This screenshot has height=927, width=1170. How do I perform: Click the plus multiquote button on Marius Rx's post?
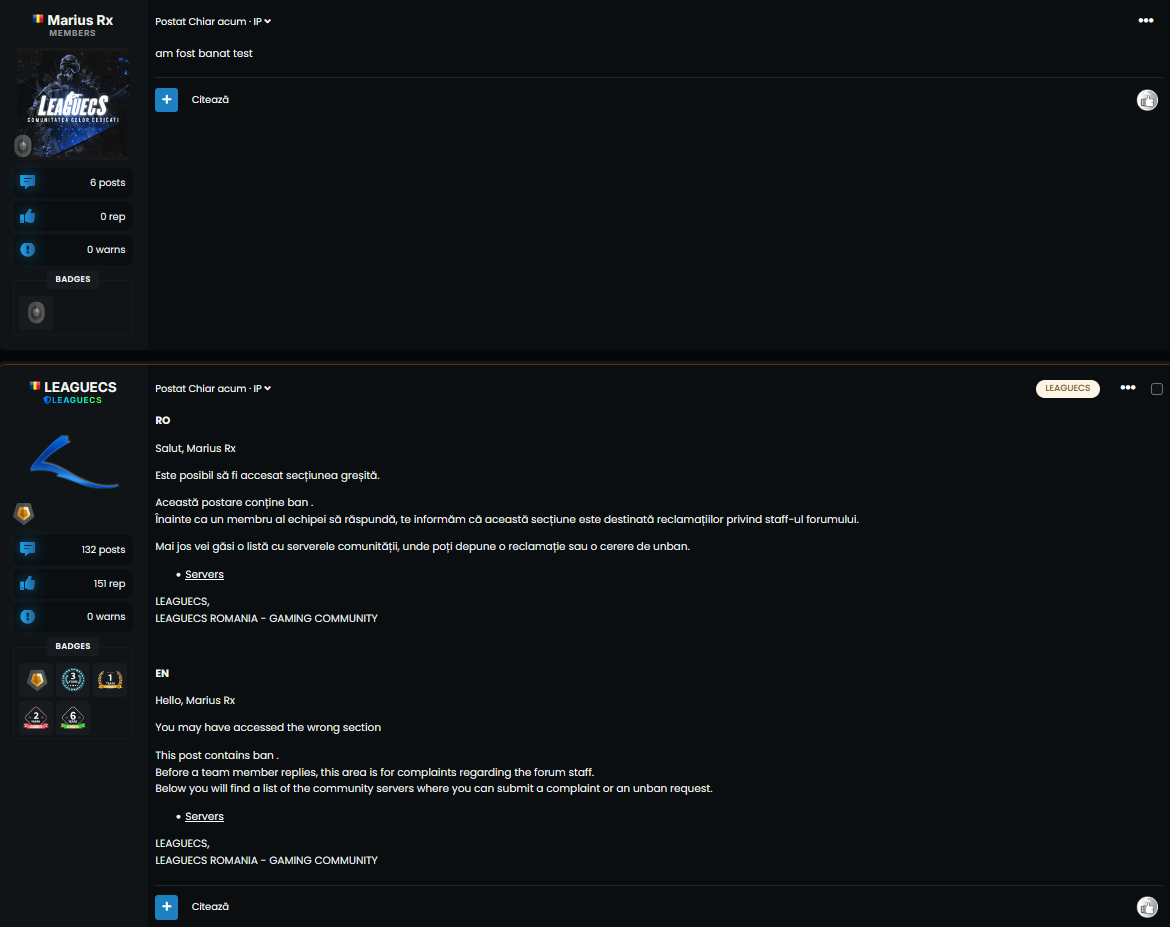166,99
